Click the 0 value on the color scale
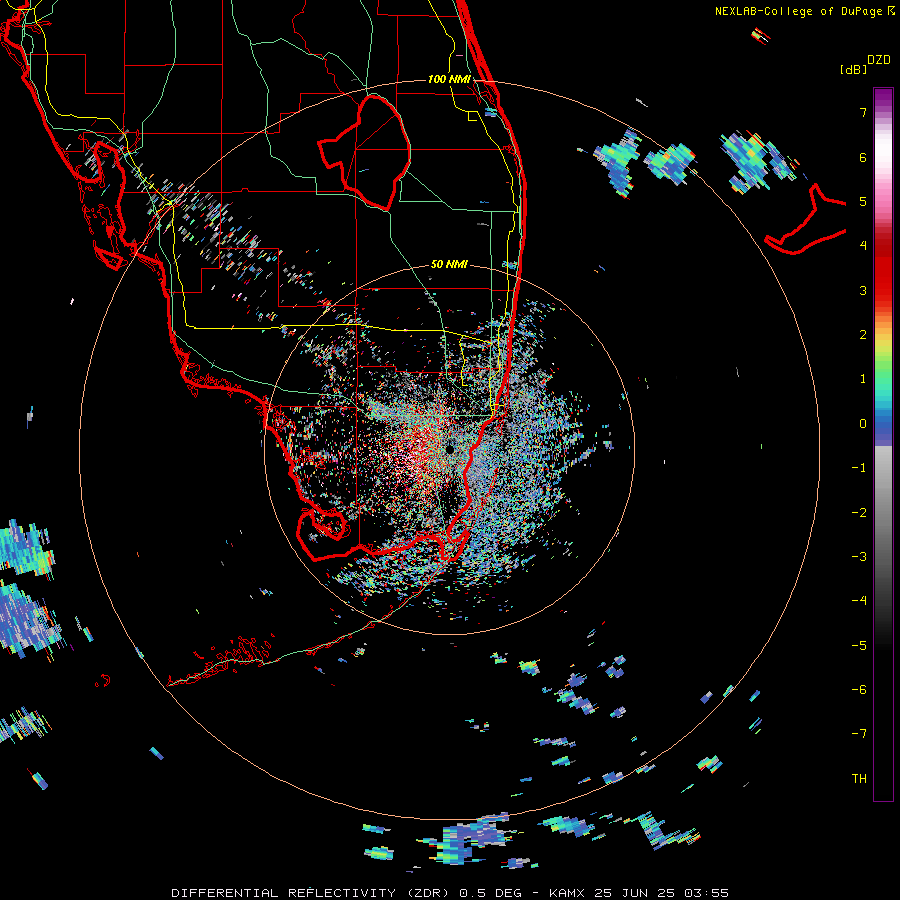The image size is (900, 900). click(863, 424)
